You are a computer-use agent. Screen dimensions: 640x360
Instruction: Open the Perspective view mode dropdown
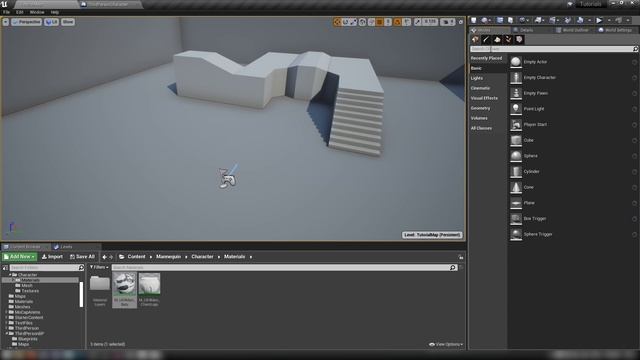[x=27, y=22]
